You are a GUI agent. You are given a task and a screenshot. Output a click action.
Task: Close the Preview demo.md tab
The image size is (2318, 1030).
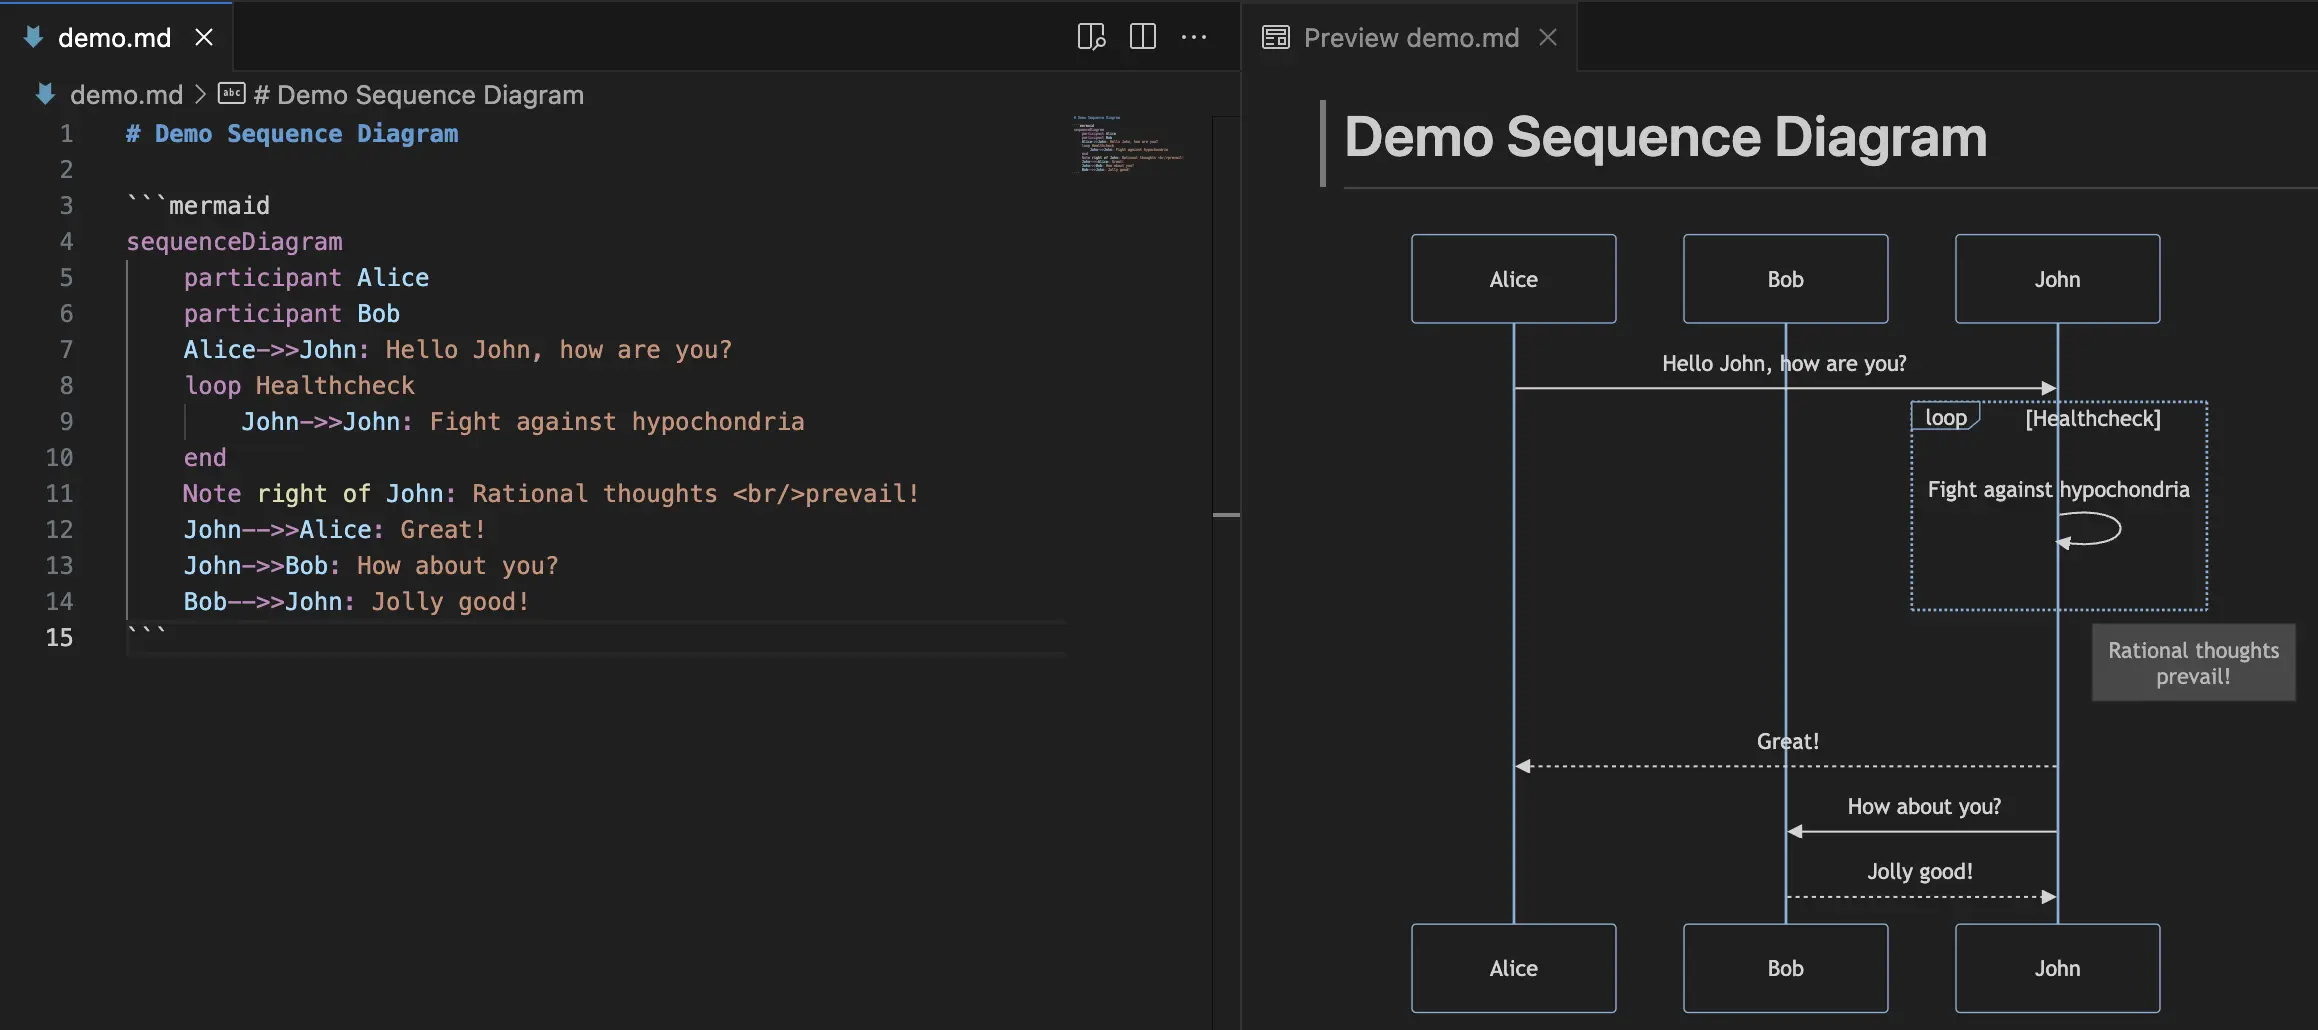click(1548, 37)
